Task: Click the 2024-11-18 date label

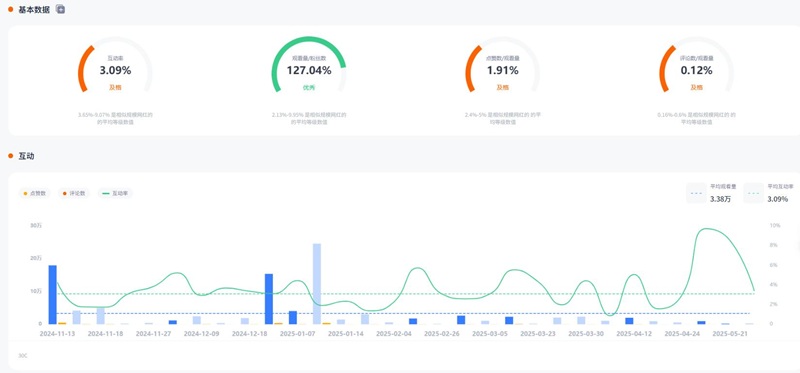Action: coord(105,334)
